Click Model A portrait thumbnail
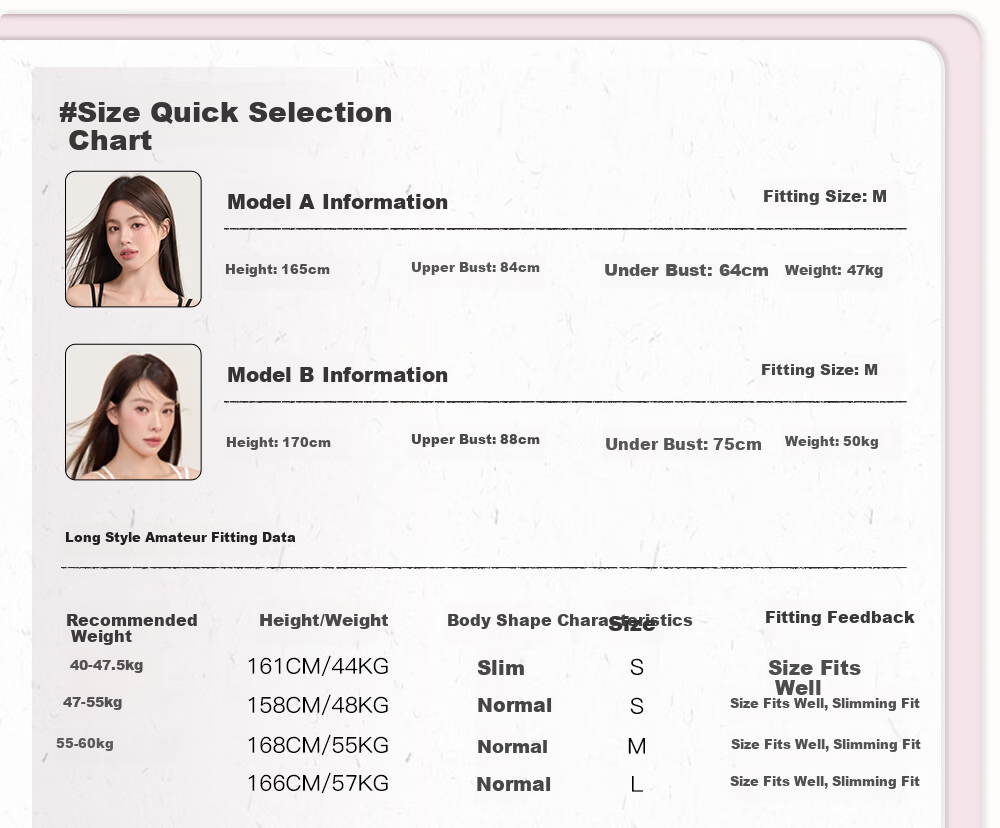 pos(133,239)
